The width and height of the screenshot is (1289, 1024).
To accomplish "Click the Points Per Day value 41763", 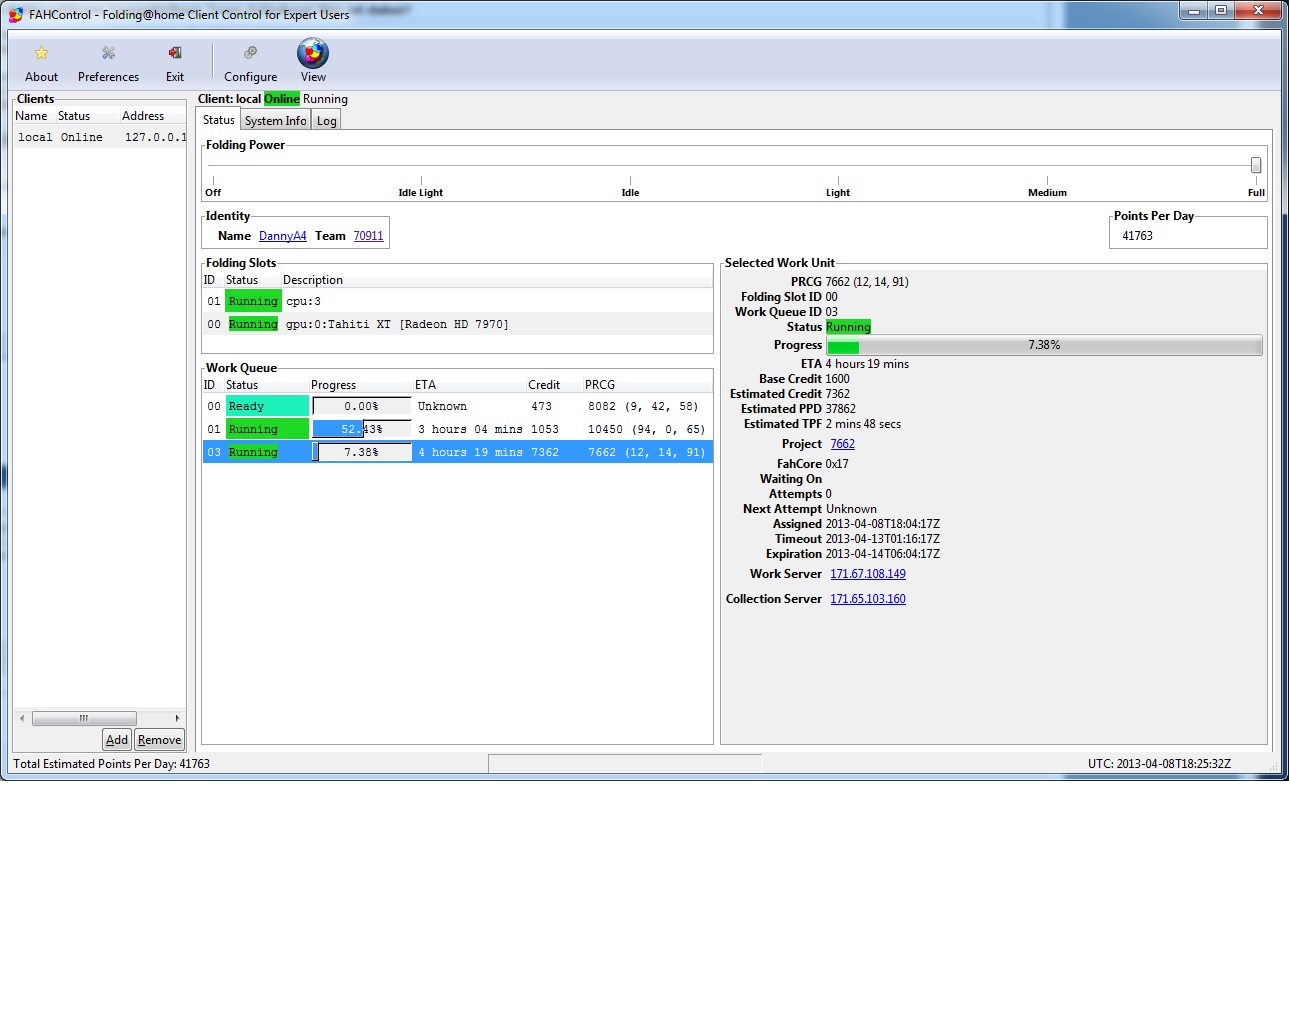I will [1138, 236].
